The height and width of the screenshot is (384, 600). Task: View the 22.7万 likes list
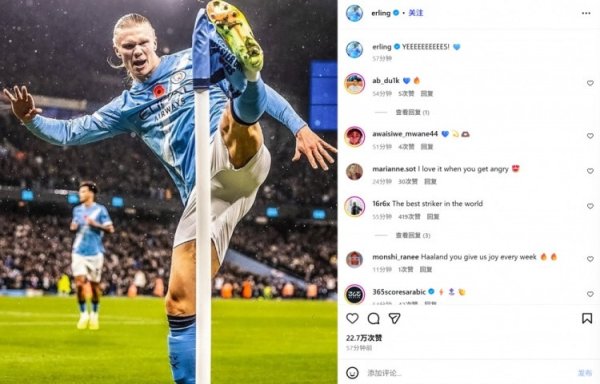[364, 338]
